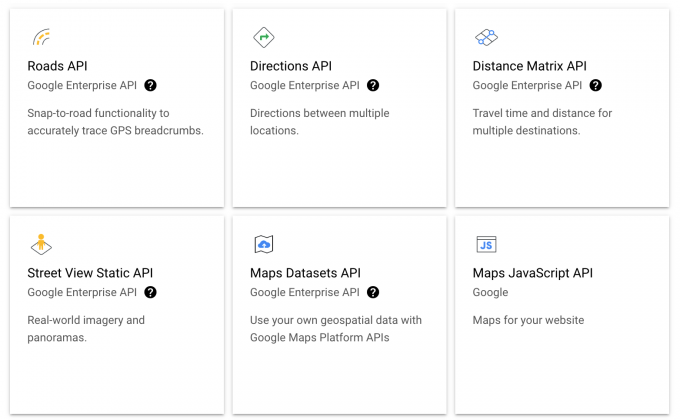The image size is (680, 420).
Task: Click 'Google Enterprise API' label on Street View card
Action: tap(82, 292)
